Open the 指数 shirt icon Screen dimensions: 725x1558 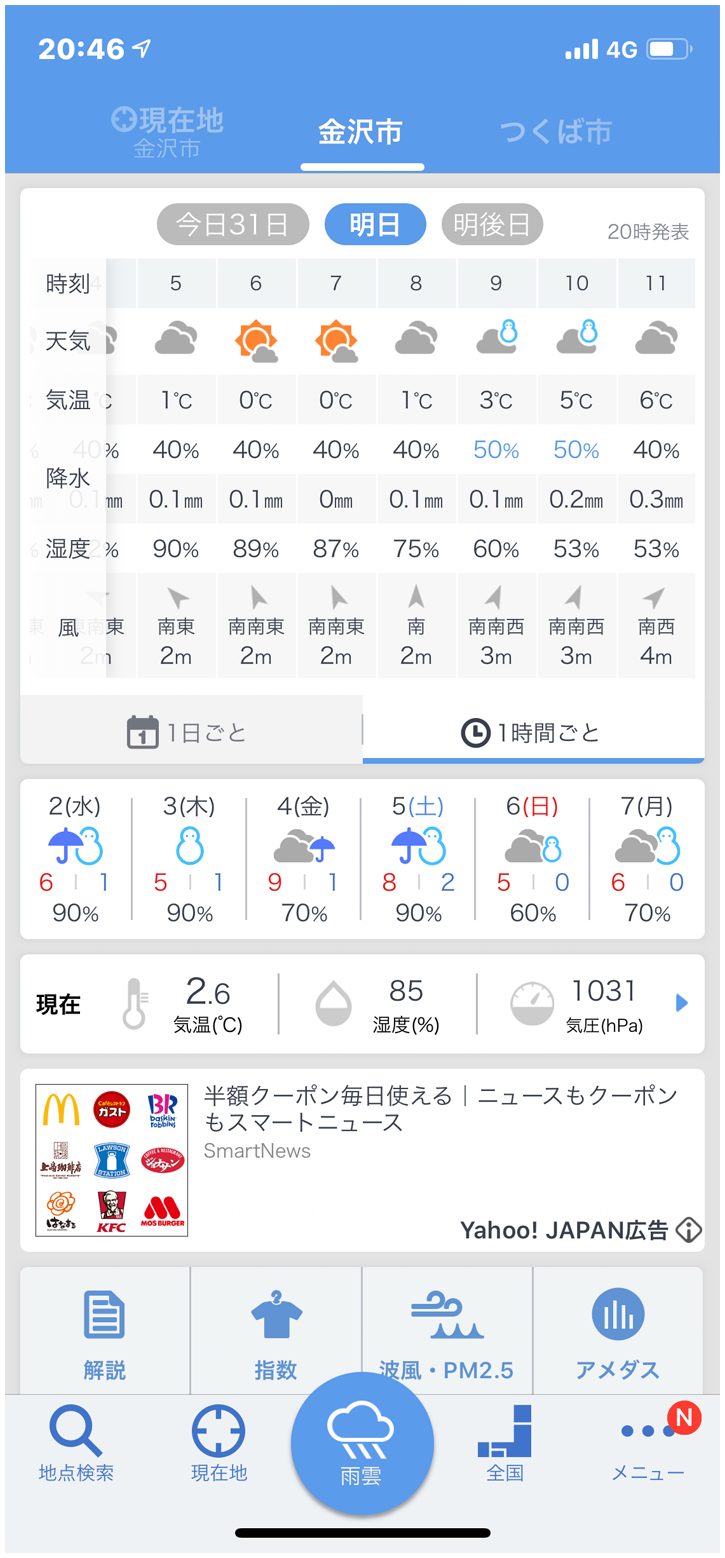(276, 1316)
